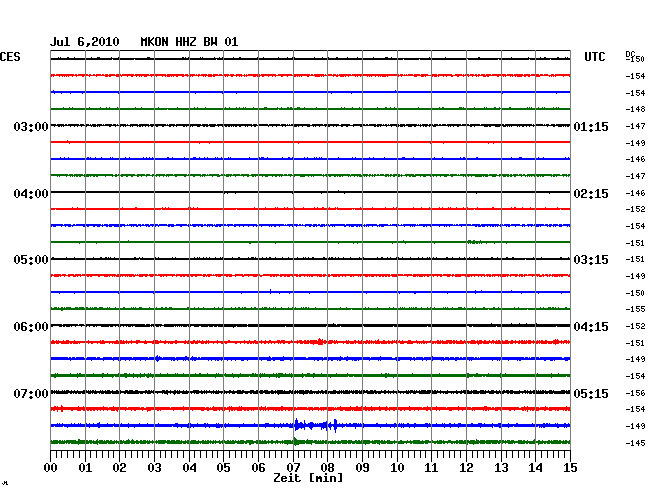This screenshot has height=494, width=650.
Task: Click the green trace disturbance near minute 12
Action: [475, 242]
